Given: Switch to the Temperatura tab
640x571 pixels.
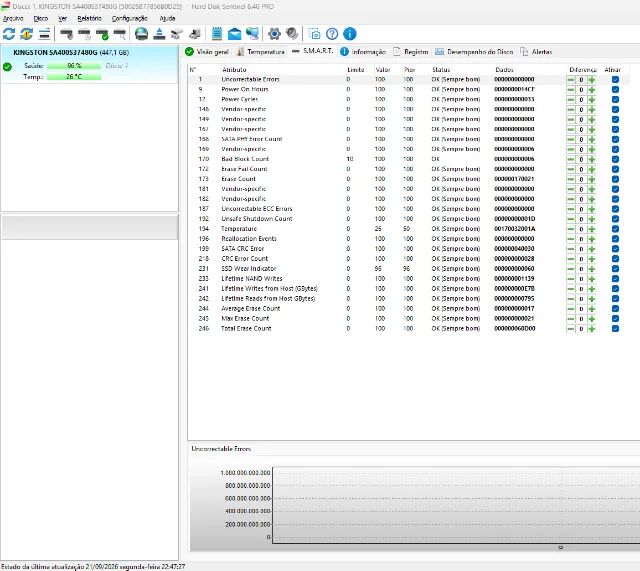Looking at the screenshot, I should point(261,52).
